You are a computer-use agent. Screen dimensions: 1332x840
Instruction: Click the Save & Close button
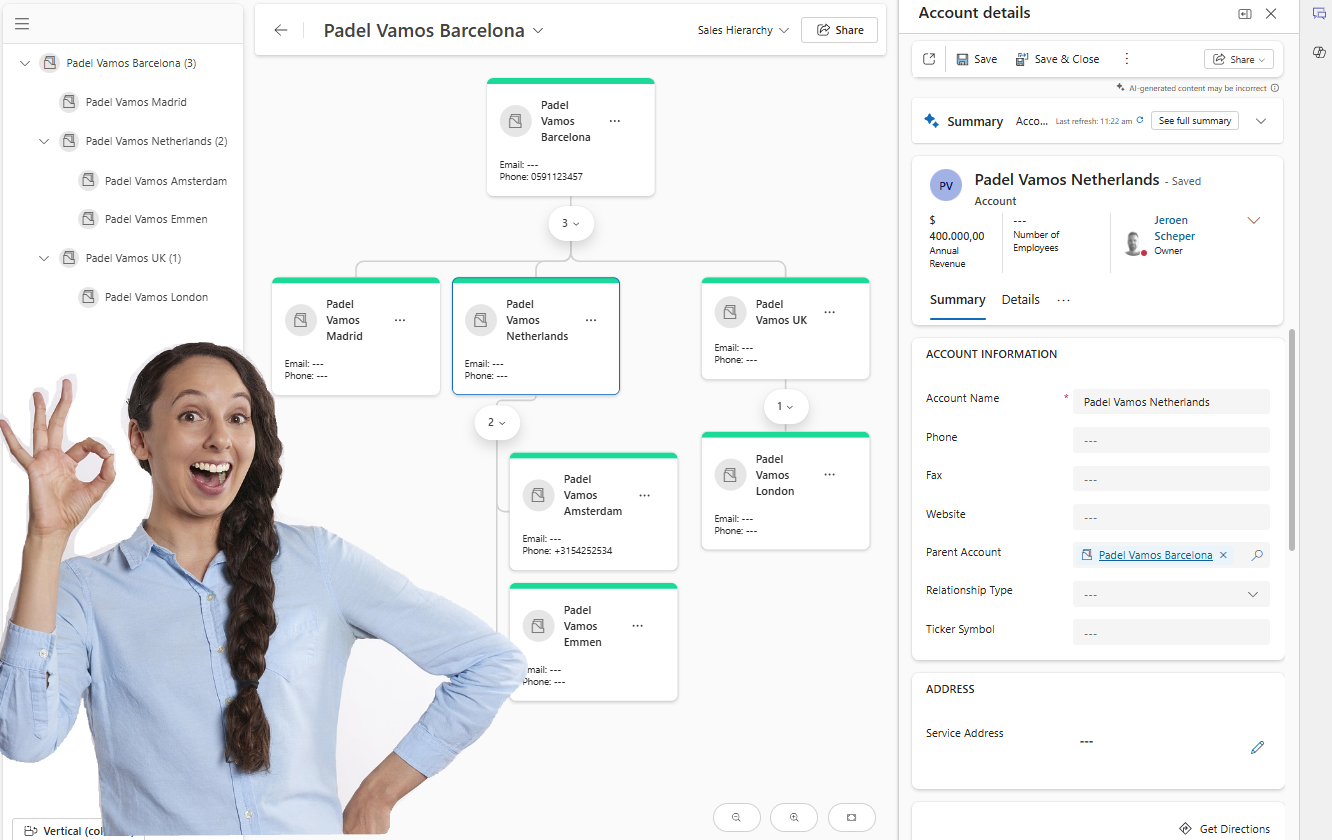(1057, 59)
